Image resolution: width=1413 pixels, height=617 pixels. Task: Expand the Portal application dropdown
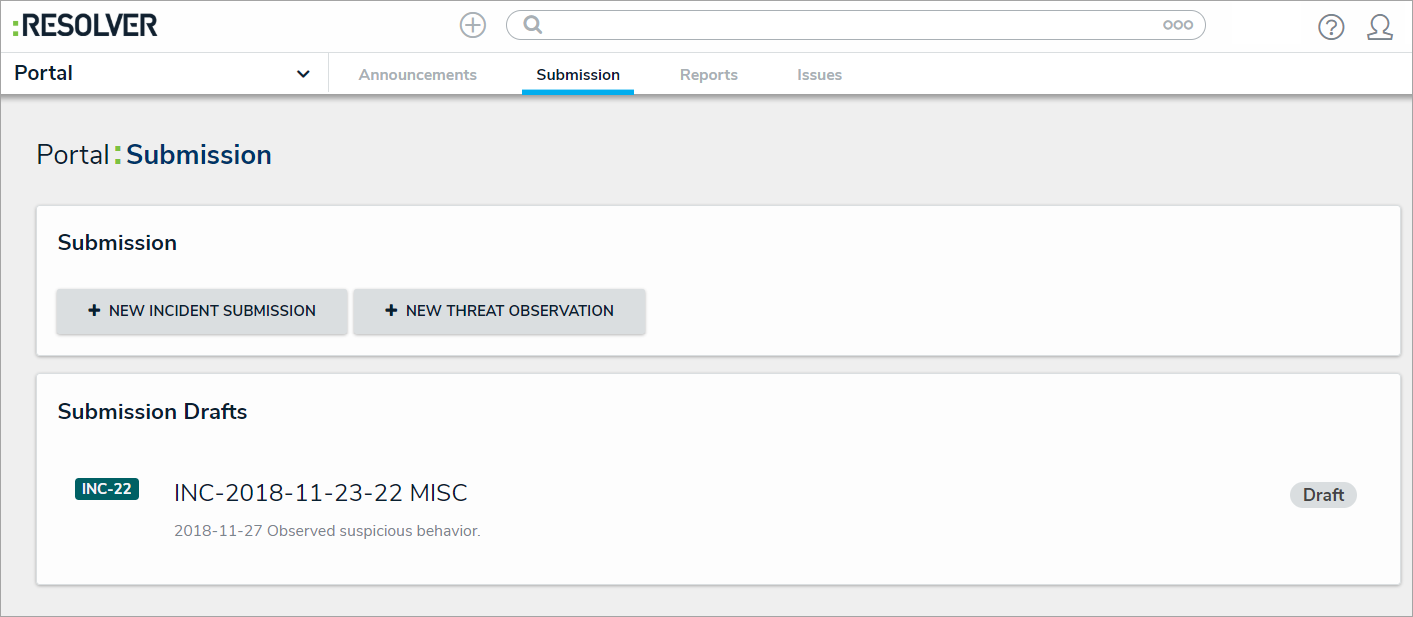click(x=164, y=74)
